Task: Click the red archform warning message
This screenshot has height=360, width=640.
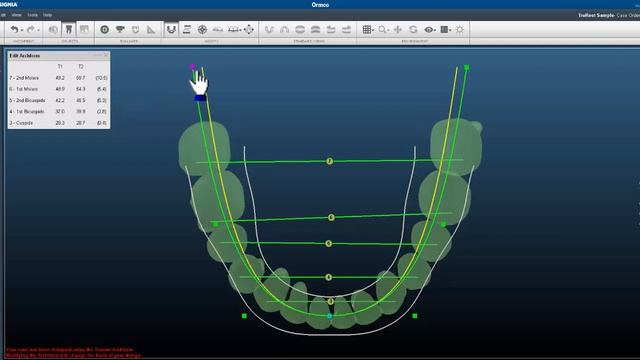Action: coord(73,353)
